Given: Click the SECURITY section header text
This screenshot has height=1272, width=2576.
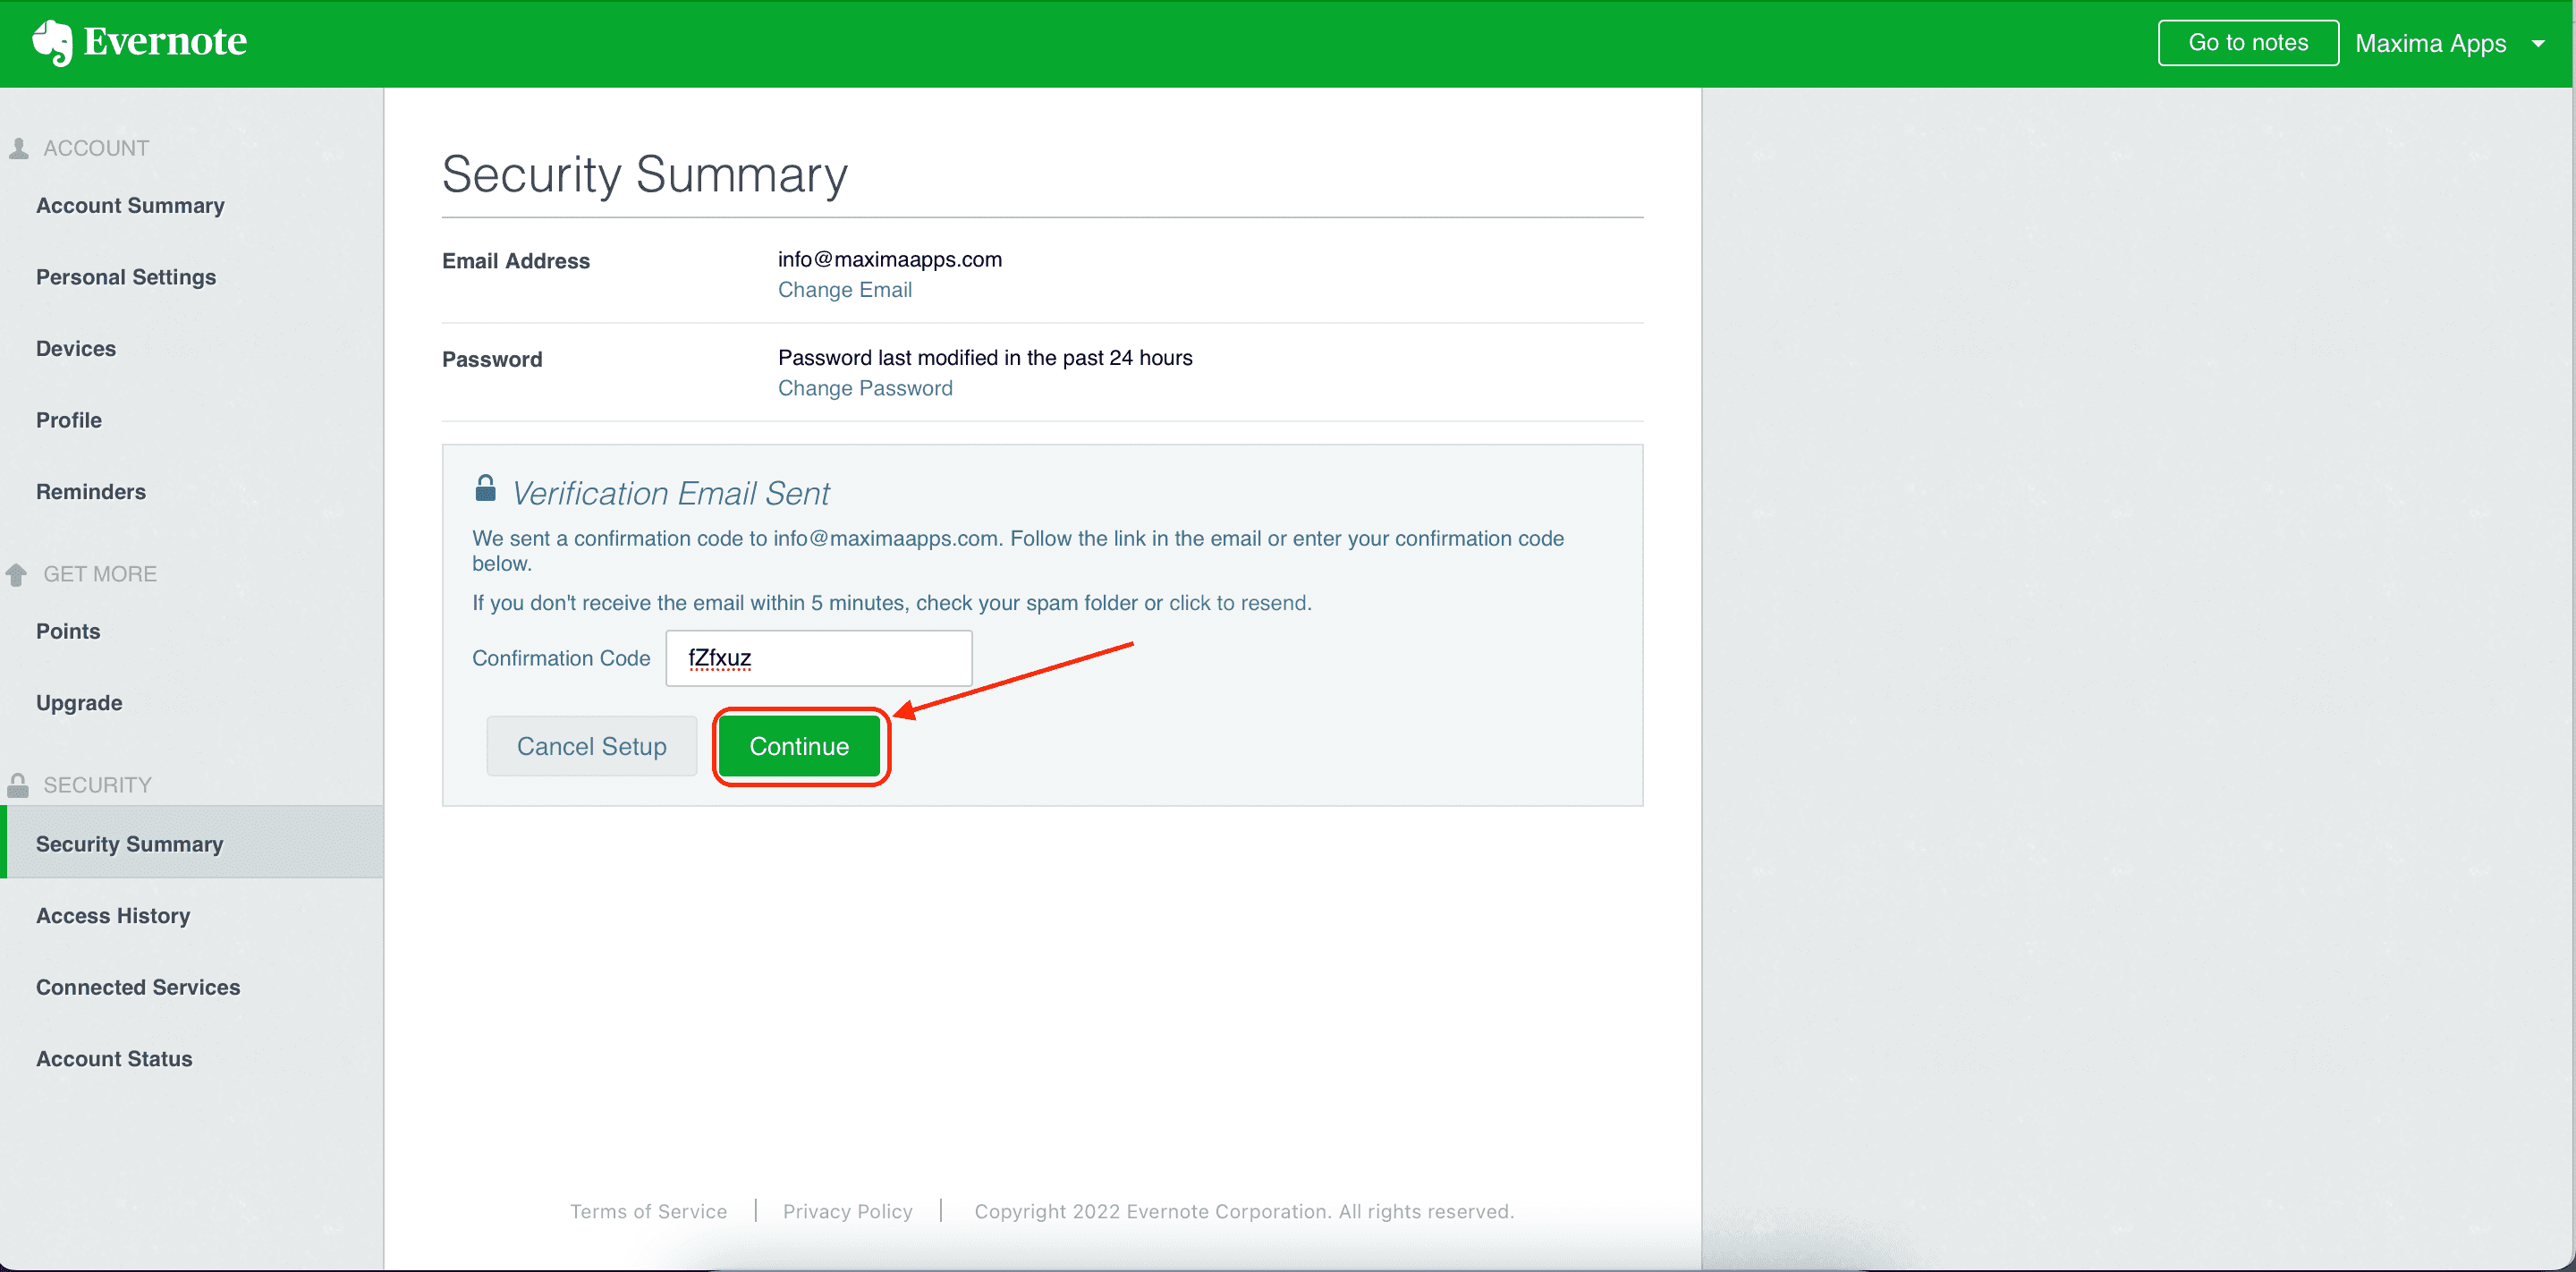Looking at the screenshot, I should pos(97,785).
